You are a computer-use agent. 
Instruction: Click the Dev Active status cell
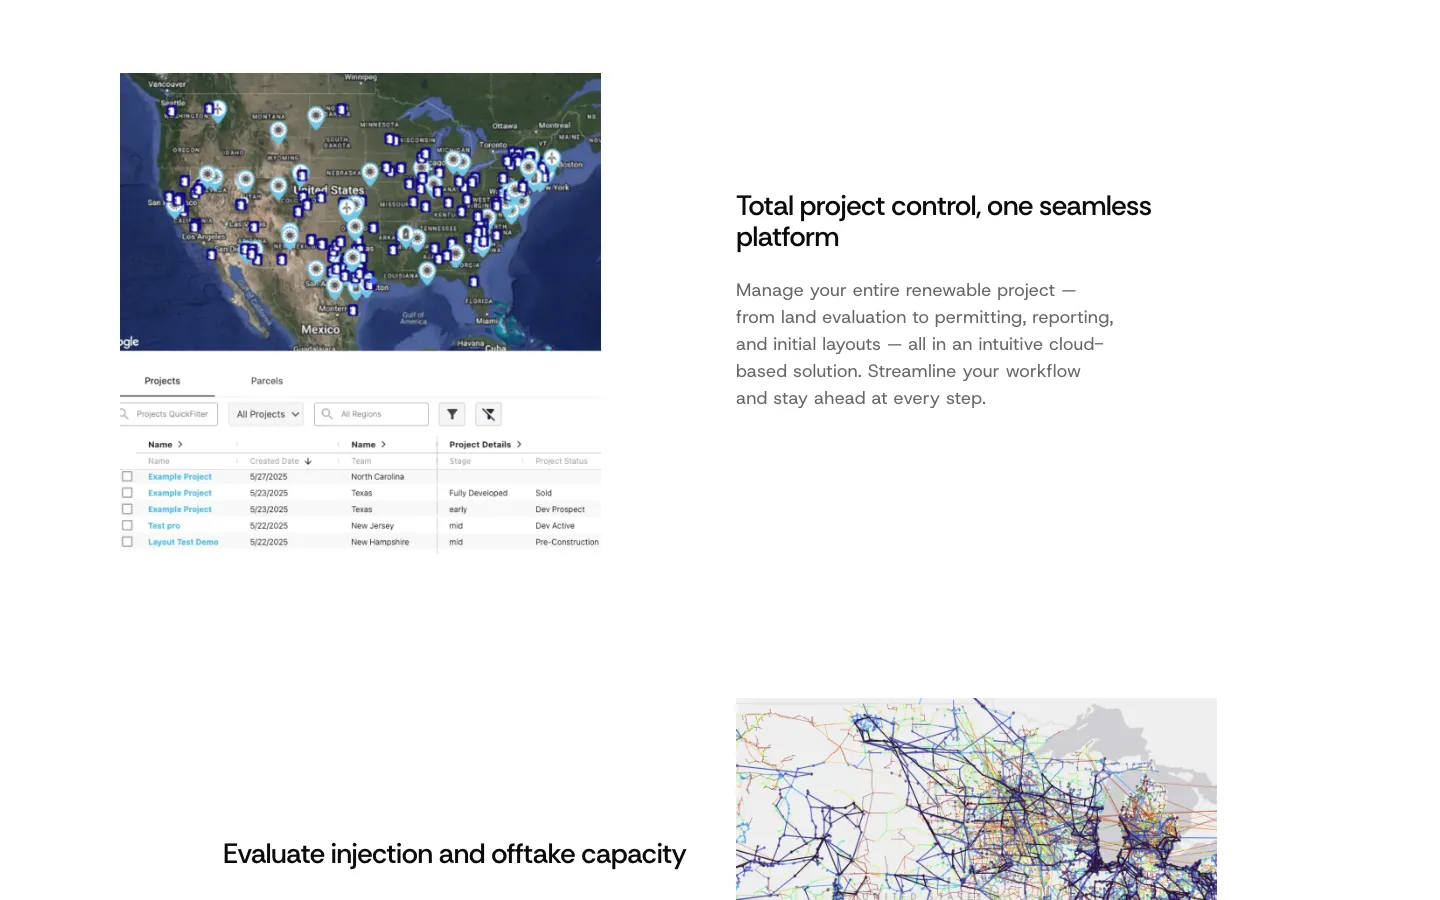(555, 525)
